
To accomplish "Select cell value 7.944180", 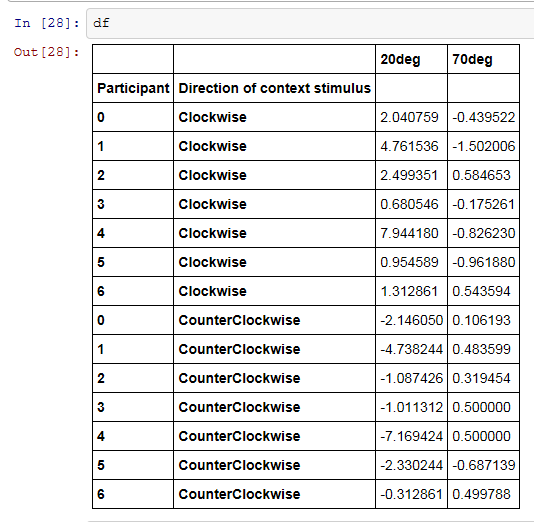I will pos(409,233).
